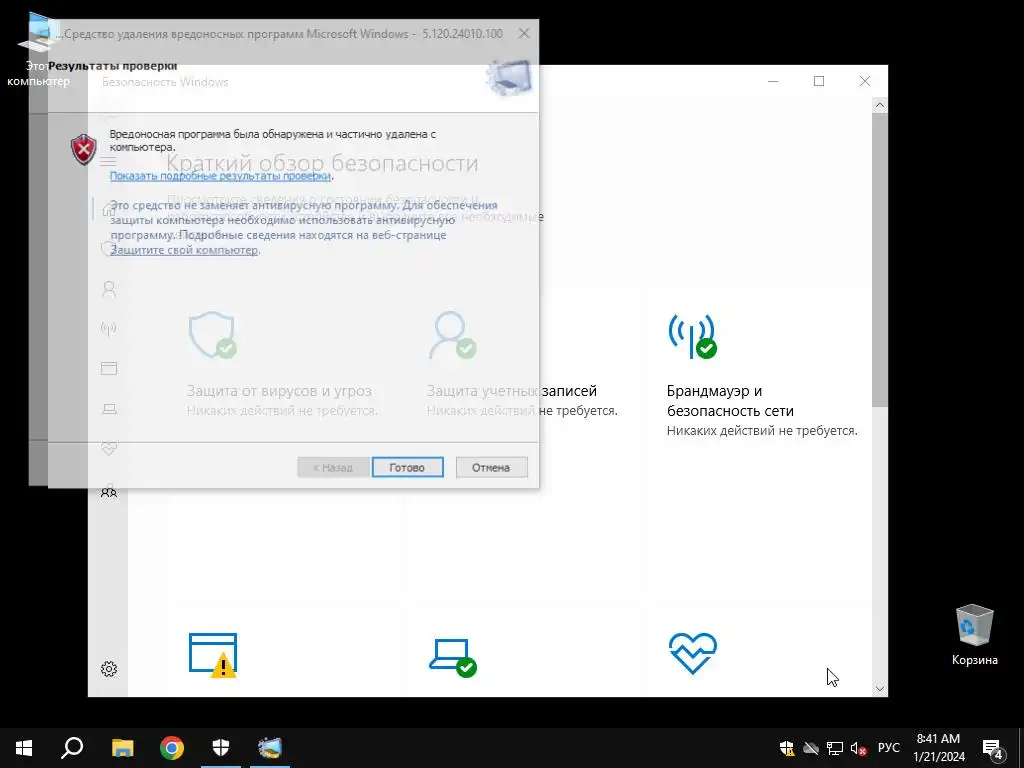
Task: Open the Windows Start menu
Action: [24, 748]
